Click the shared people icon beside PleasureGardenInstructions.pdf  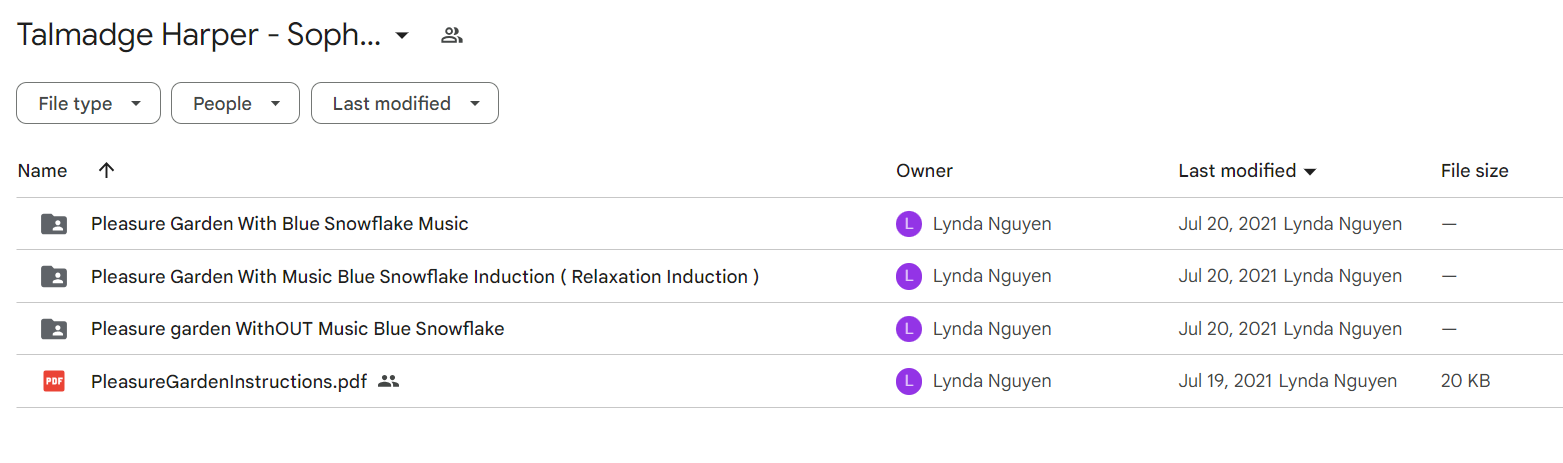[x=389, y=381]
